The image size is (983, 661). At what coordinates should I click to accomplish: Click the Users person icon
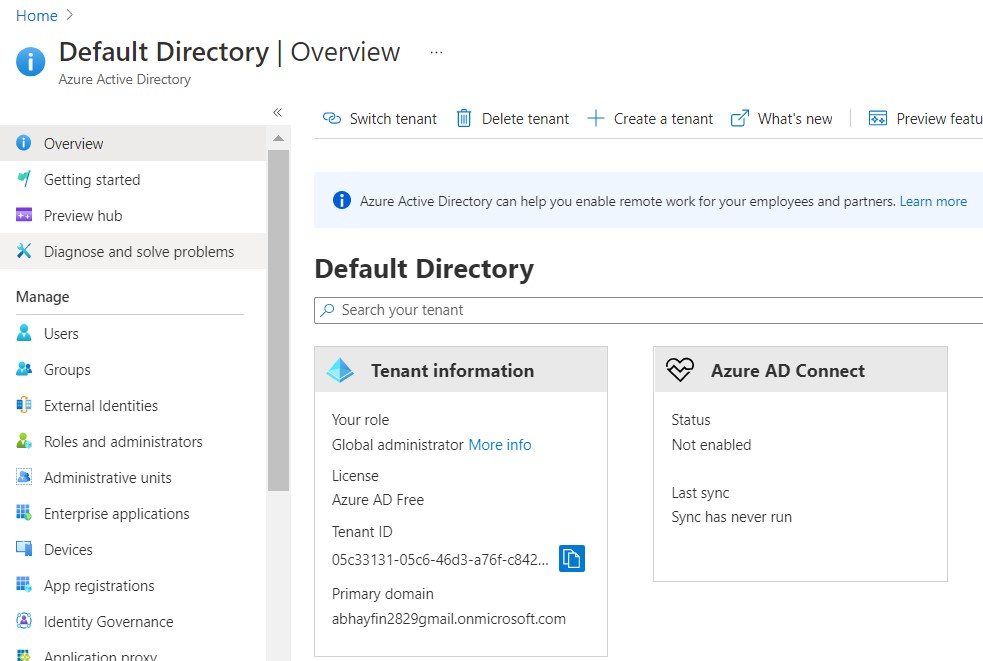pos(24,332)
